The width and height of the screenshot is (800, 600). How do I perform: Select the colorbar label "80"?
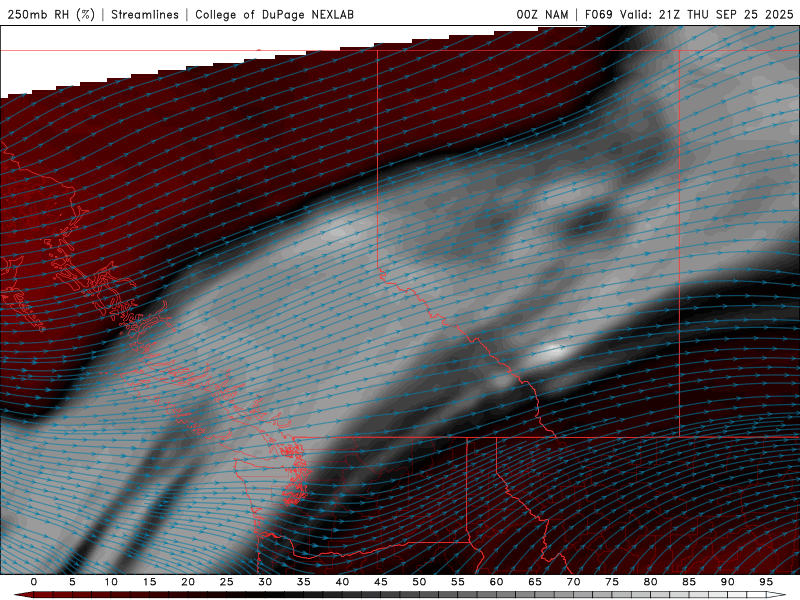[651, 582]
